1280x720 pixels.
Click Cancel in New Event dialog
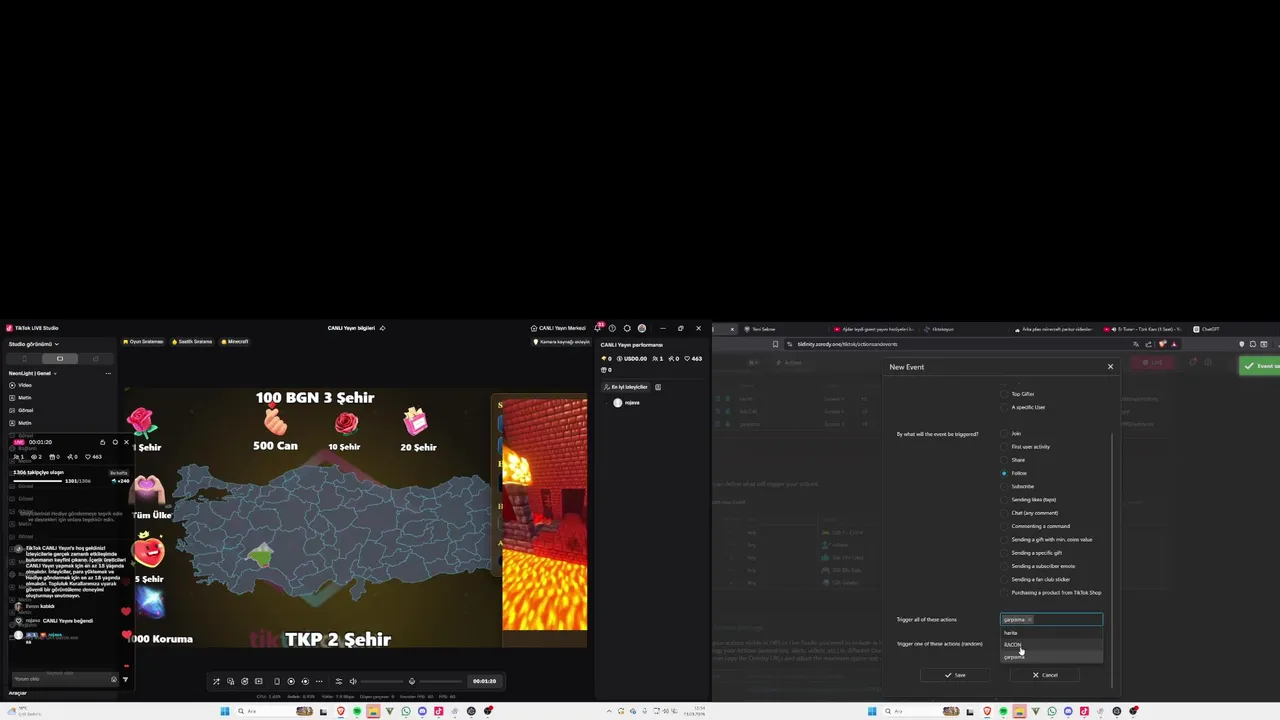(1045, 675)
